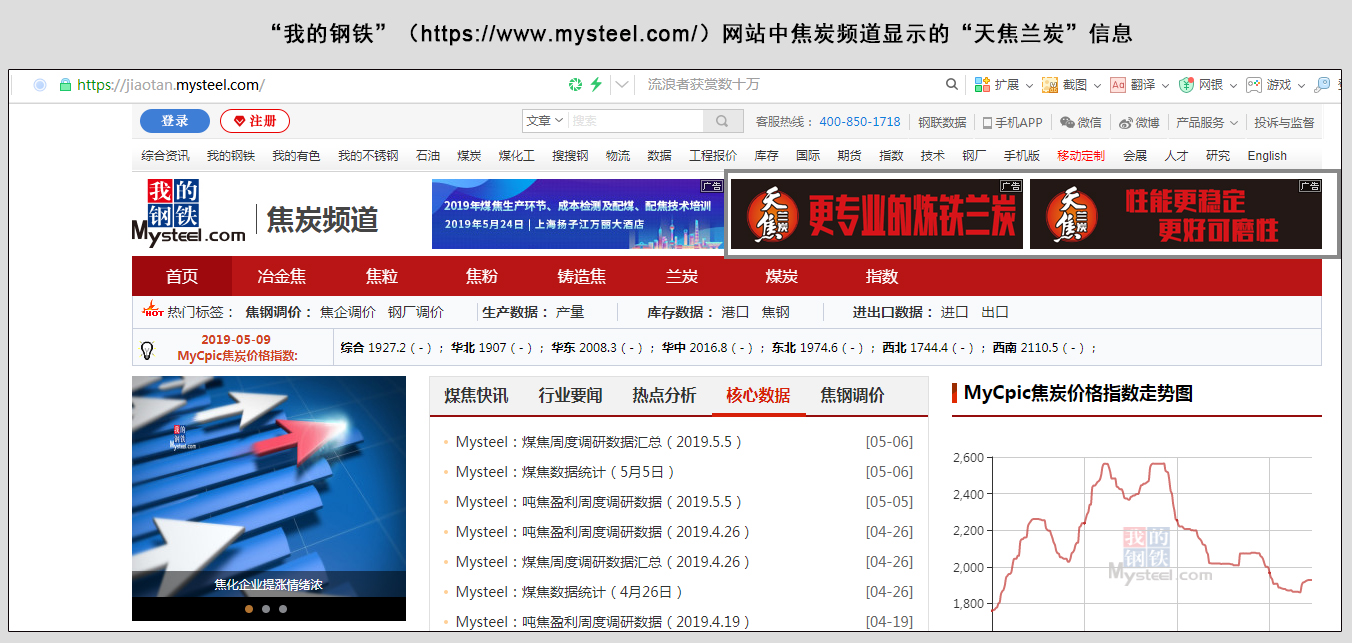Expand the 扩展 dropdown arrow
This screenshot has width=1352, height=643.
[x=1028, y=86]
